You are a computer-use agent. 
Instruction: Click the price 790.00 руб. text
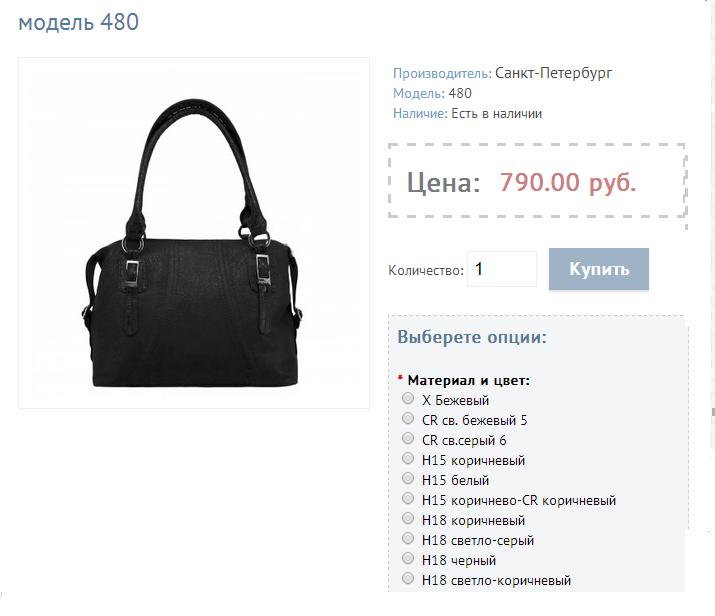[x=568, y=182]
